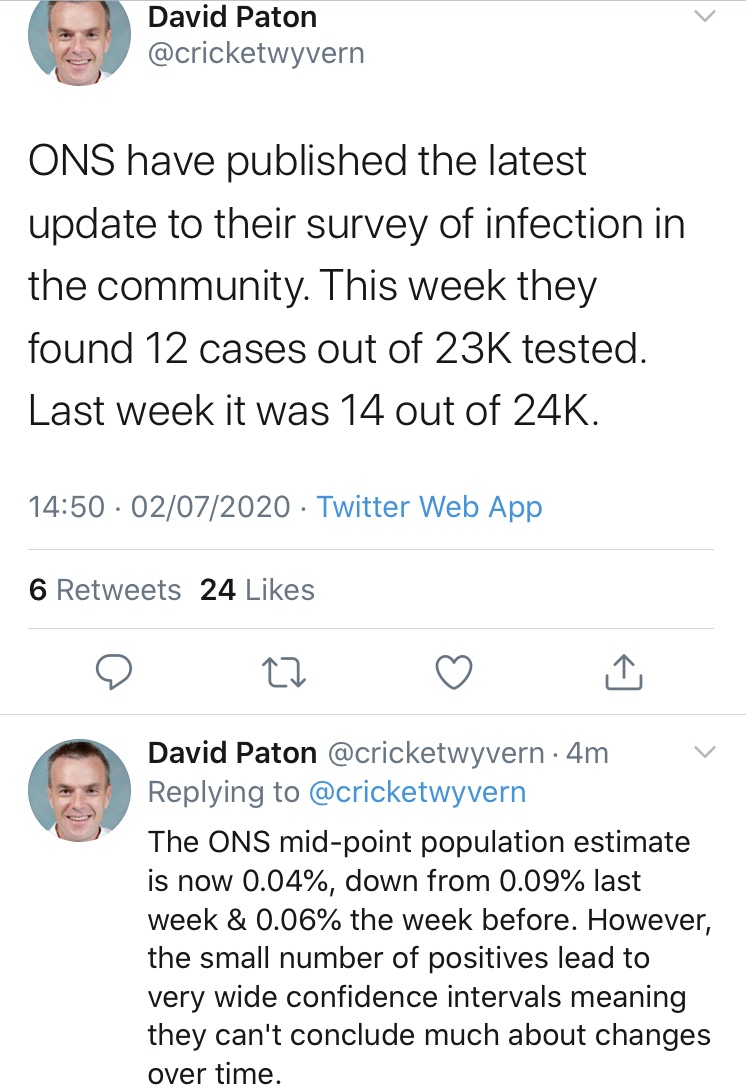
Task: Expand the reply tweet options chevron
Action: (x=706, y=752)
